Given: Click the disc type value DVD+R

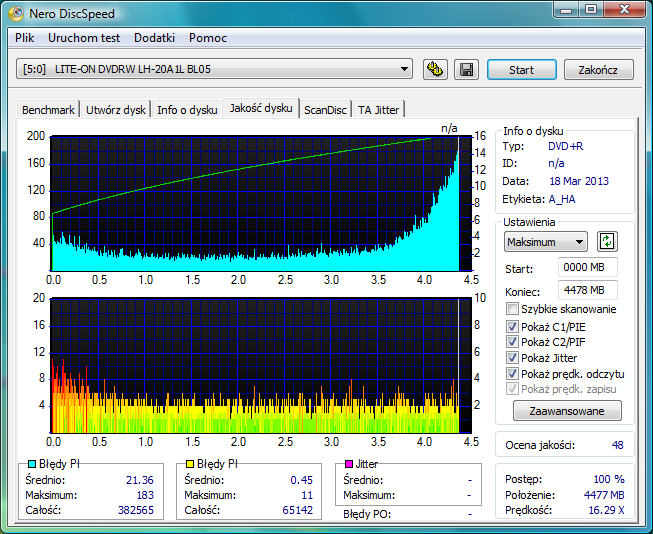Looking at the screenshot, I should click(x=566, y=147).
